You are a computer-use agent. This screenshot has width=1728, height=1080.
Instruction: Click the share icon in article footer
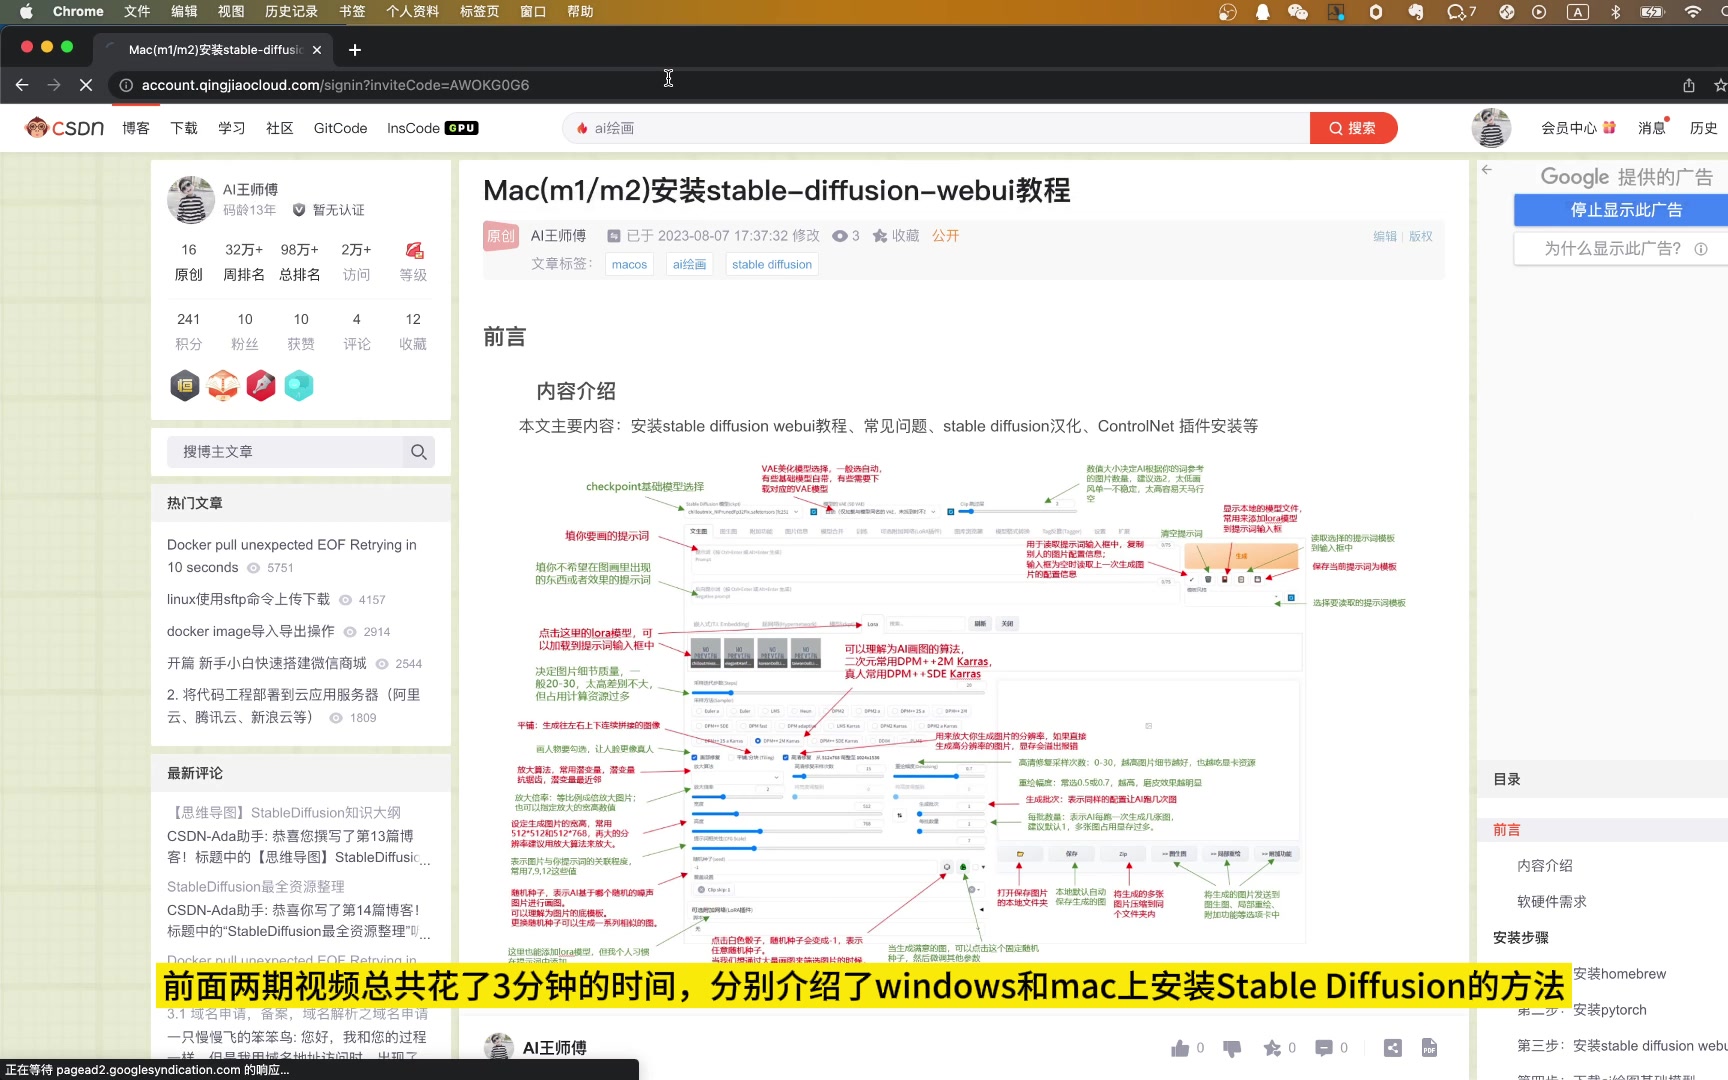1392,1048
